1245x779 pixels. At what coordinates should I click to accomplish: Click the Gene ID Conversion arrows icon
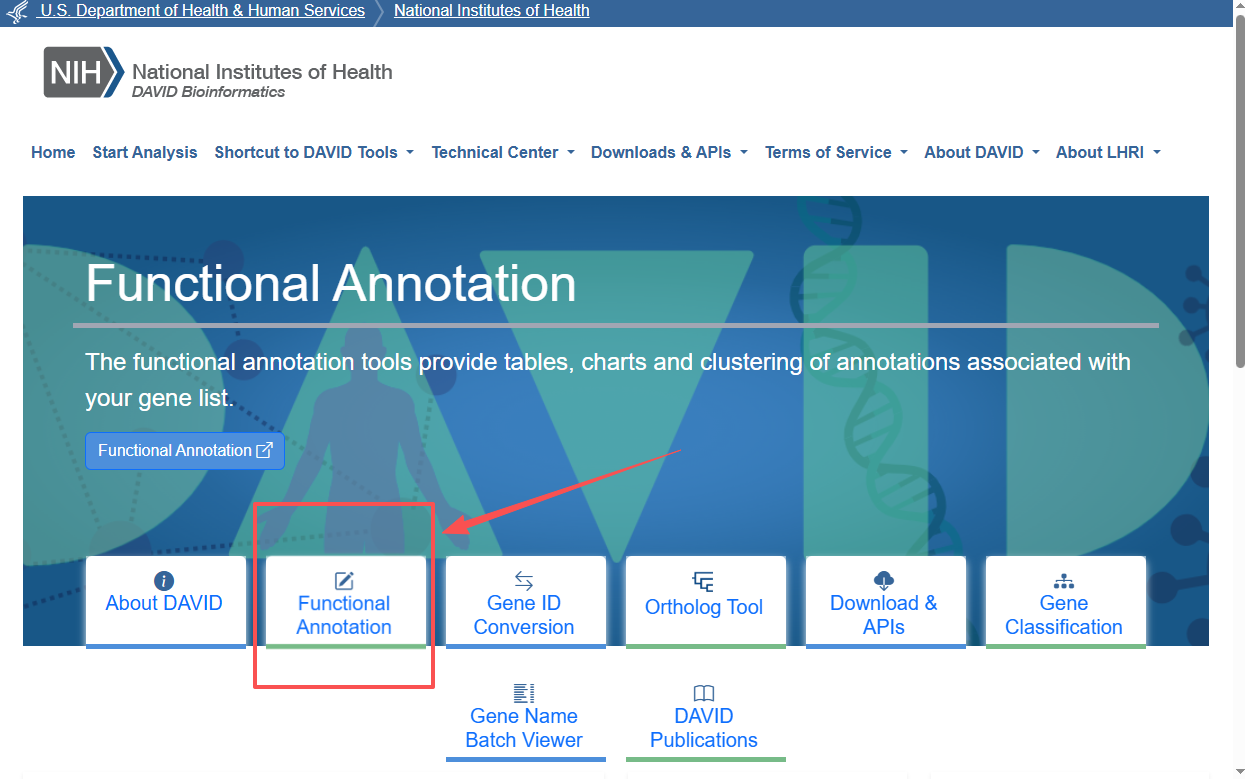(524, 581)
